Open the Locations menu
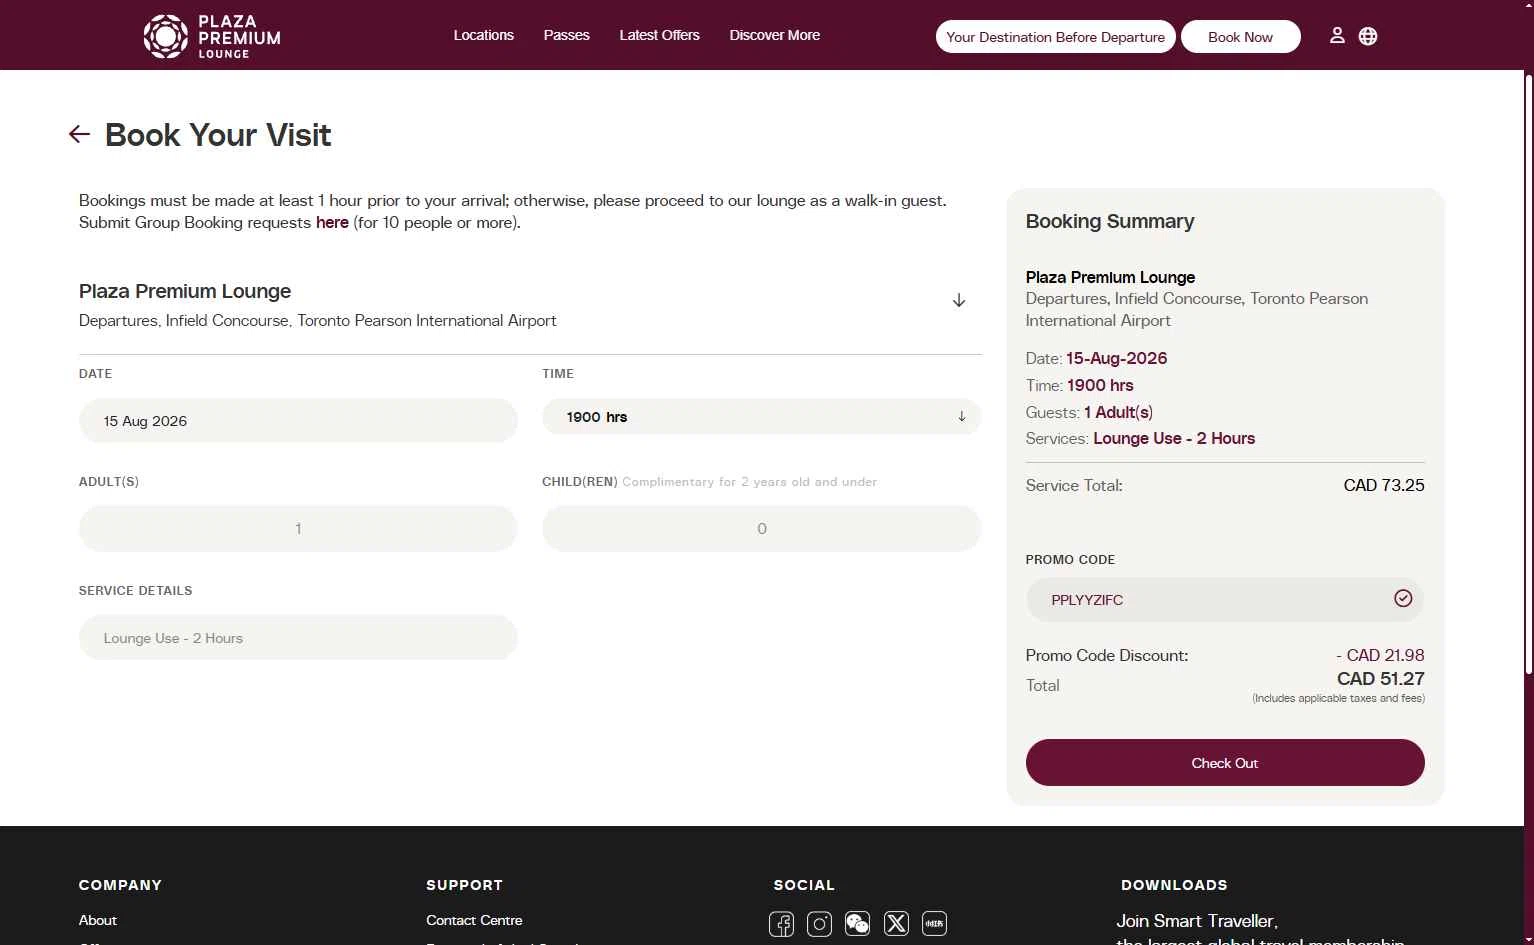 pyautogui.click(x=484, y=35)
